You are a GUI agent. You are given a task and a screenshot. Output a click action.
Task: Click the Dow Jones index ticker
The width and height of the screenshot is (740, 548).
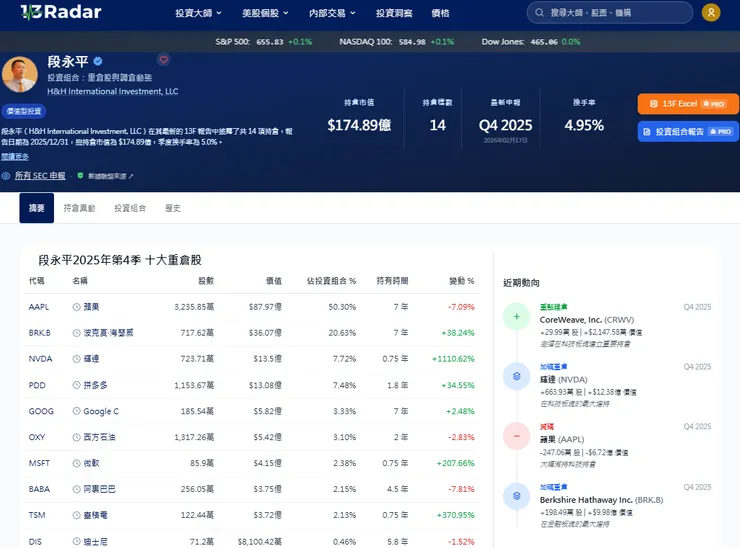(530, 42)
